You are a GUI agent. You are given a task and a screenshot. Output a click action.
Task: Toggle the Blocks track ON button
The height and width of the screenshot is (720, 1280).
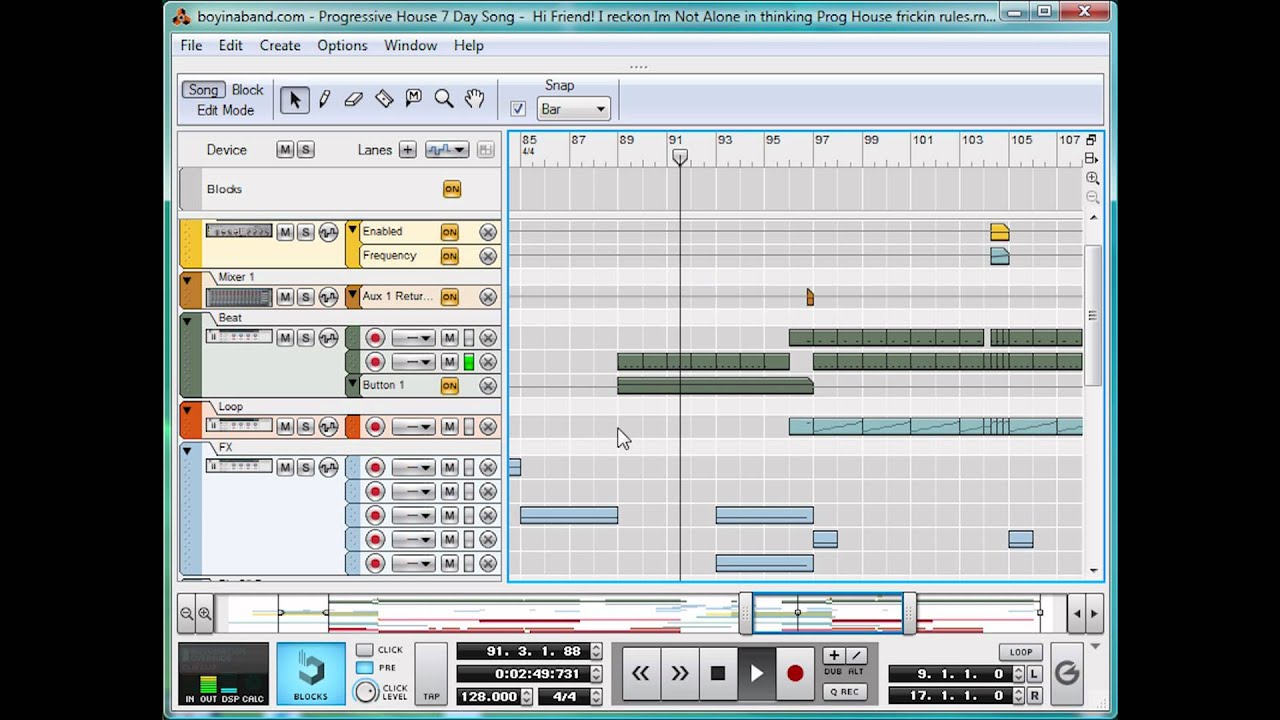(452, 189)
